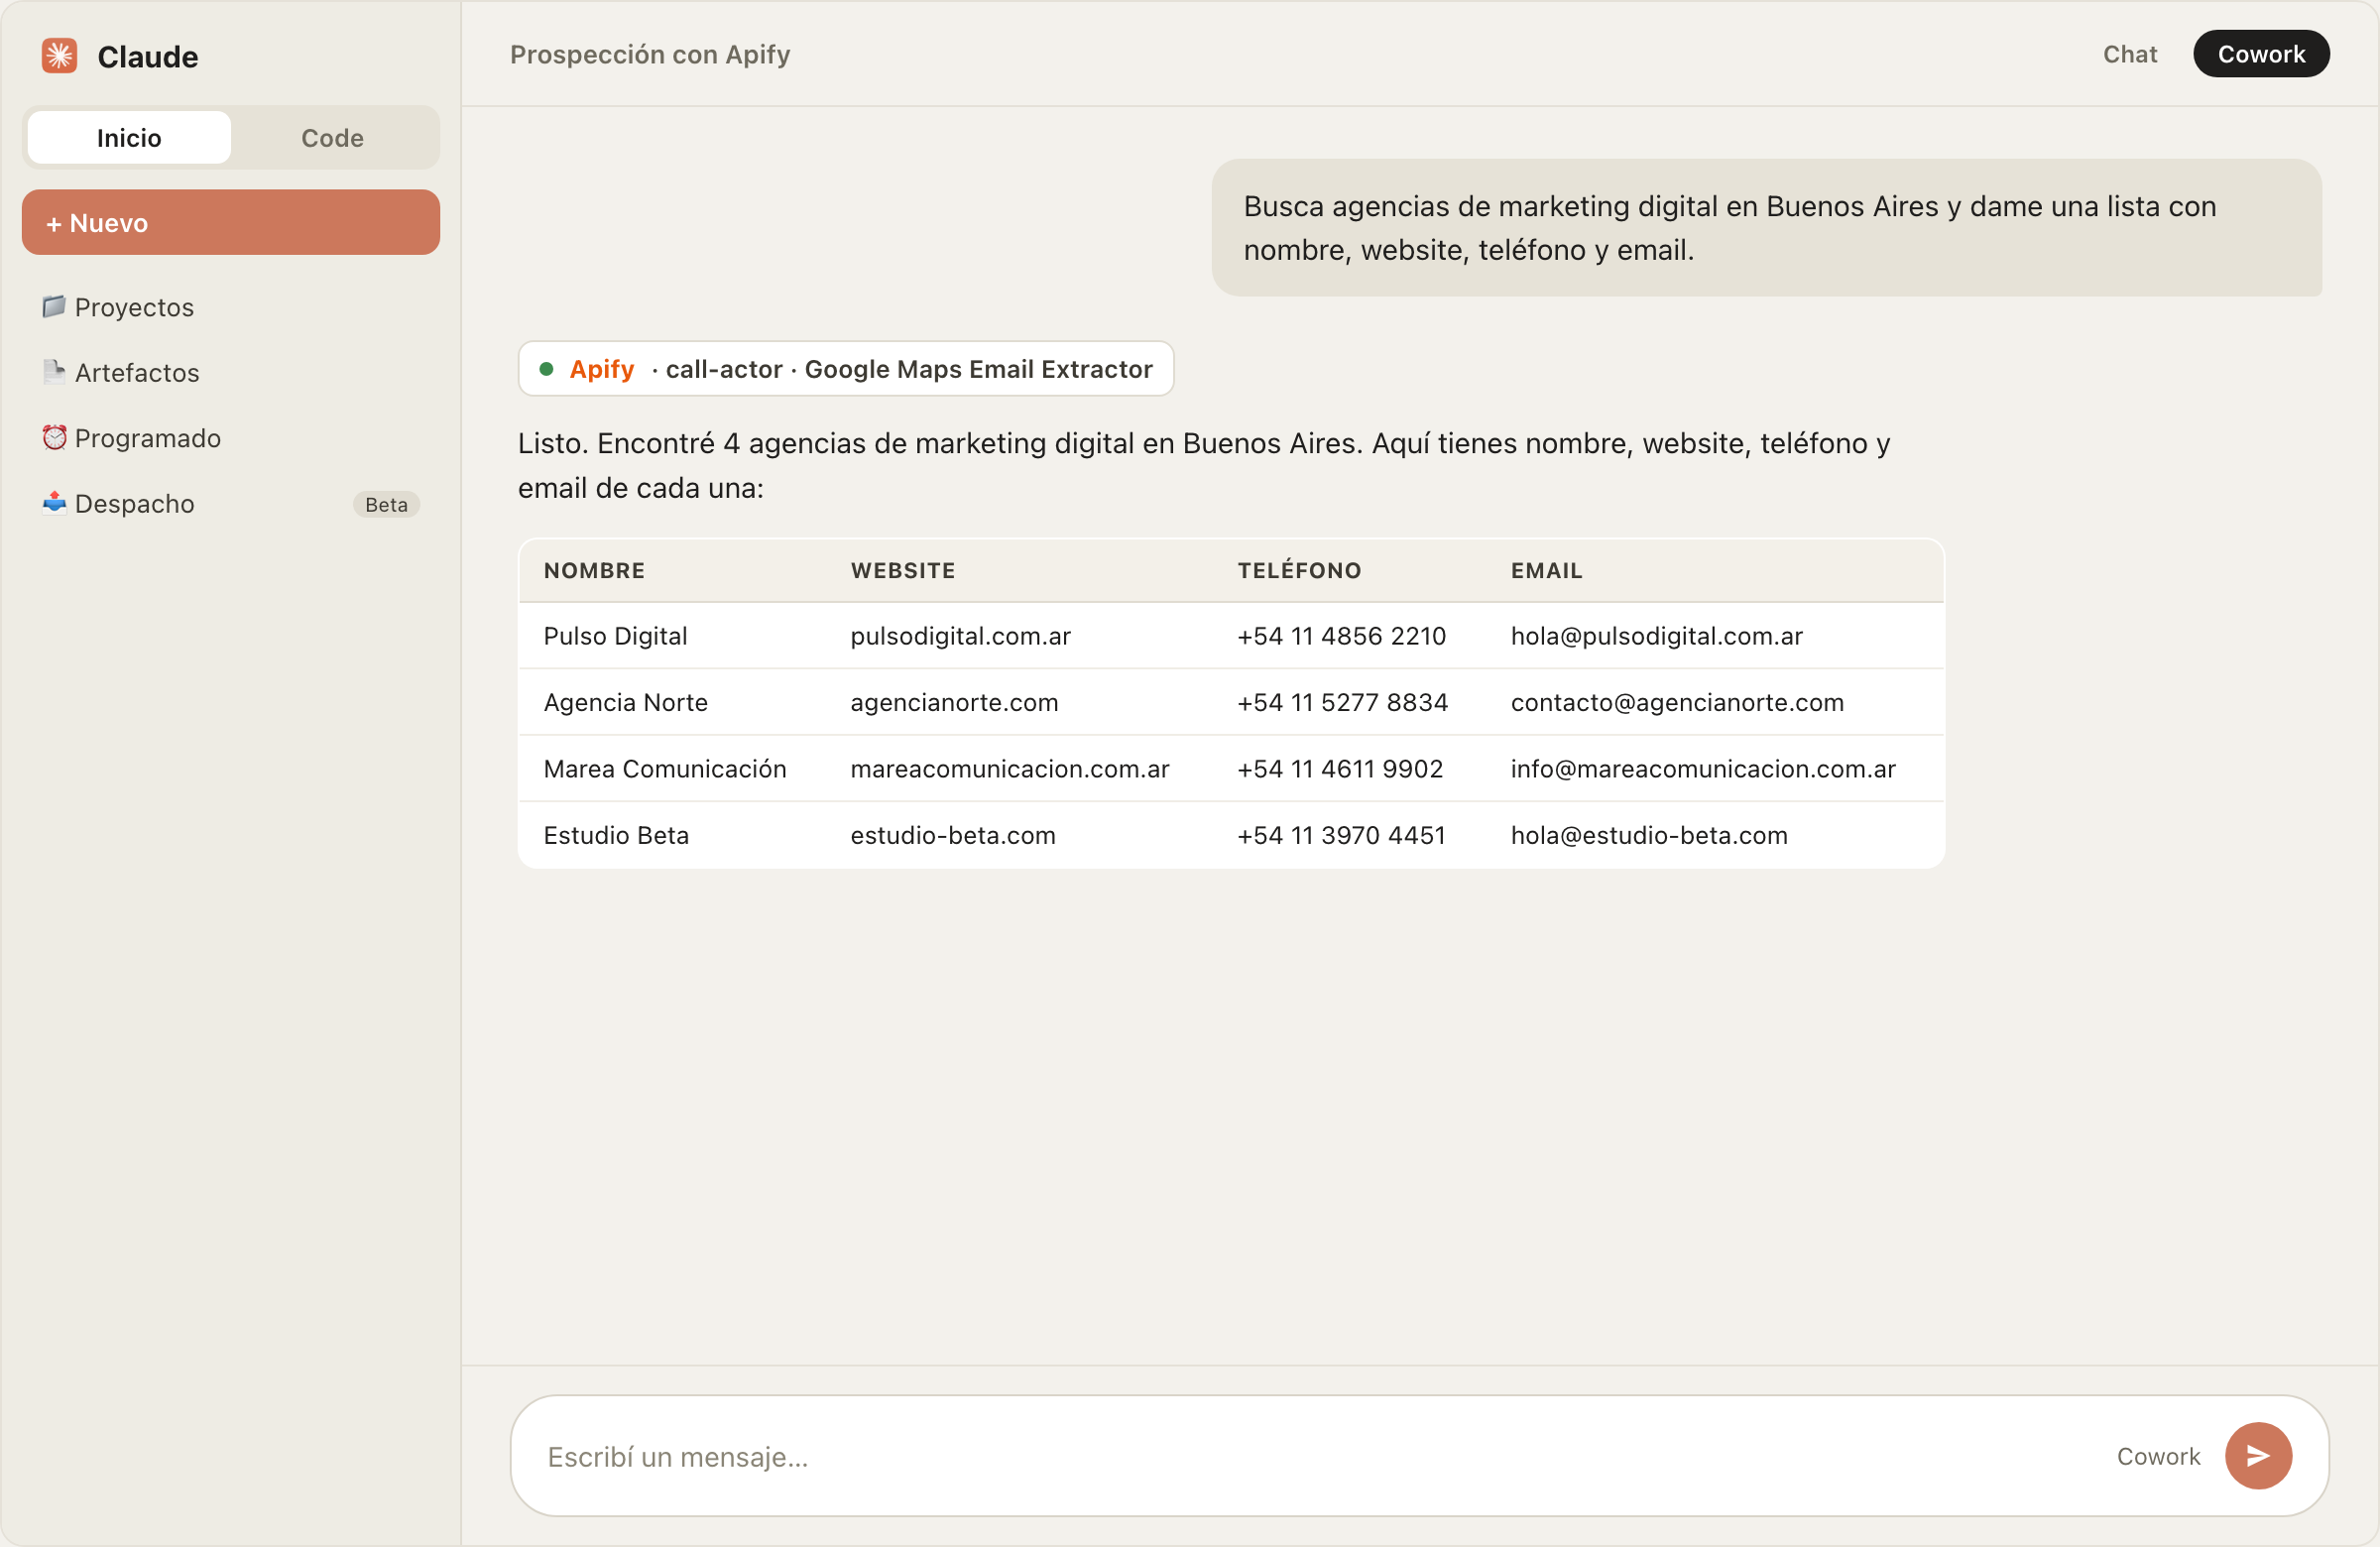Screen dimensions: 2380x1547
Task: Select the Pulso Digital name cell
Action: pos(615,636)
